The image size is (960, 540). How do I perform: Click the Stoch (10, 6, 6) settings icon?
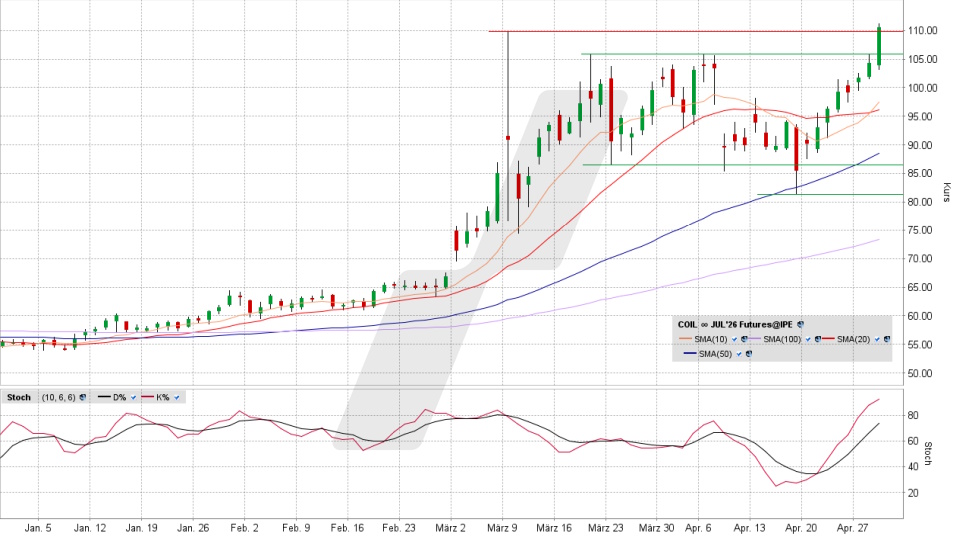(82, 397)
